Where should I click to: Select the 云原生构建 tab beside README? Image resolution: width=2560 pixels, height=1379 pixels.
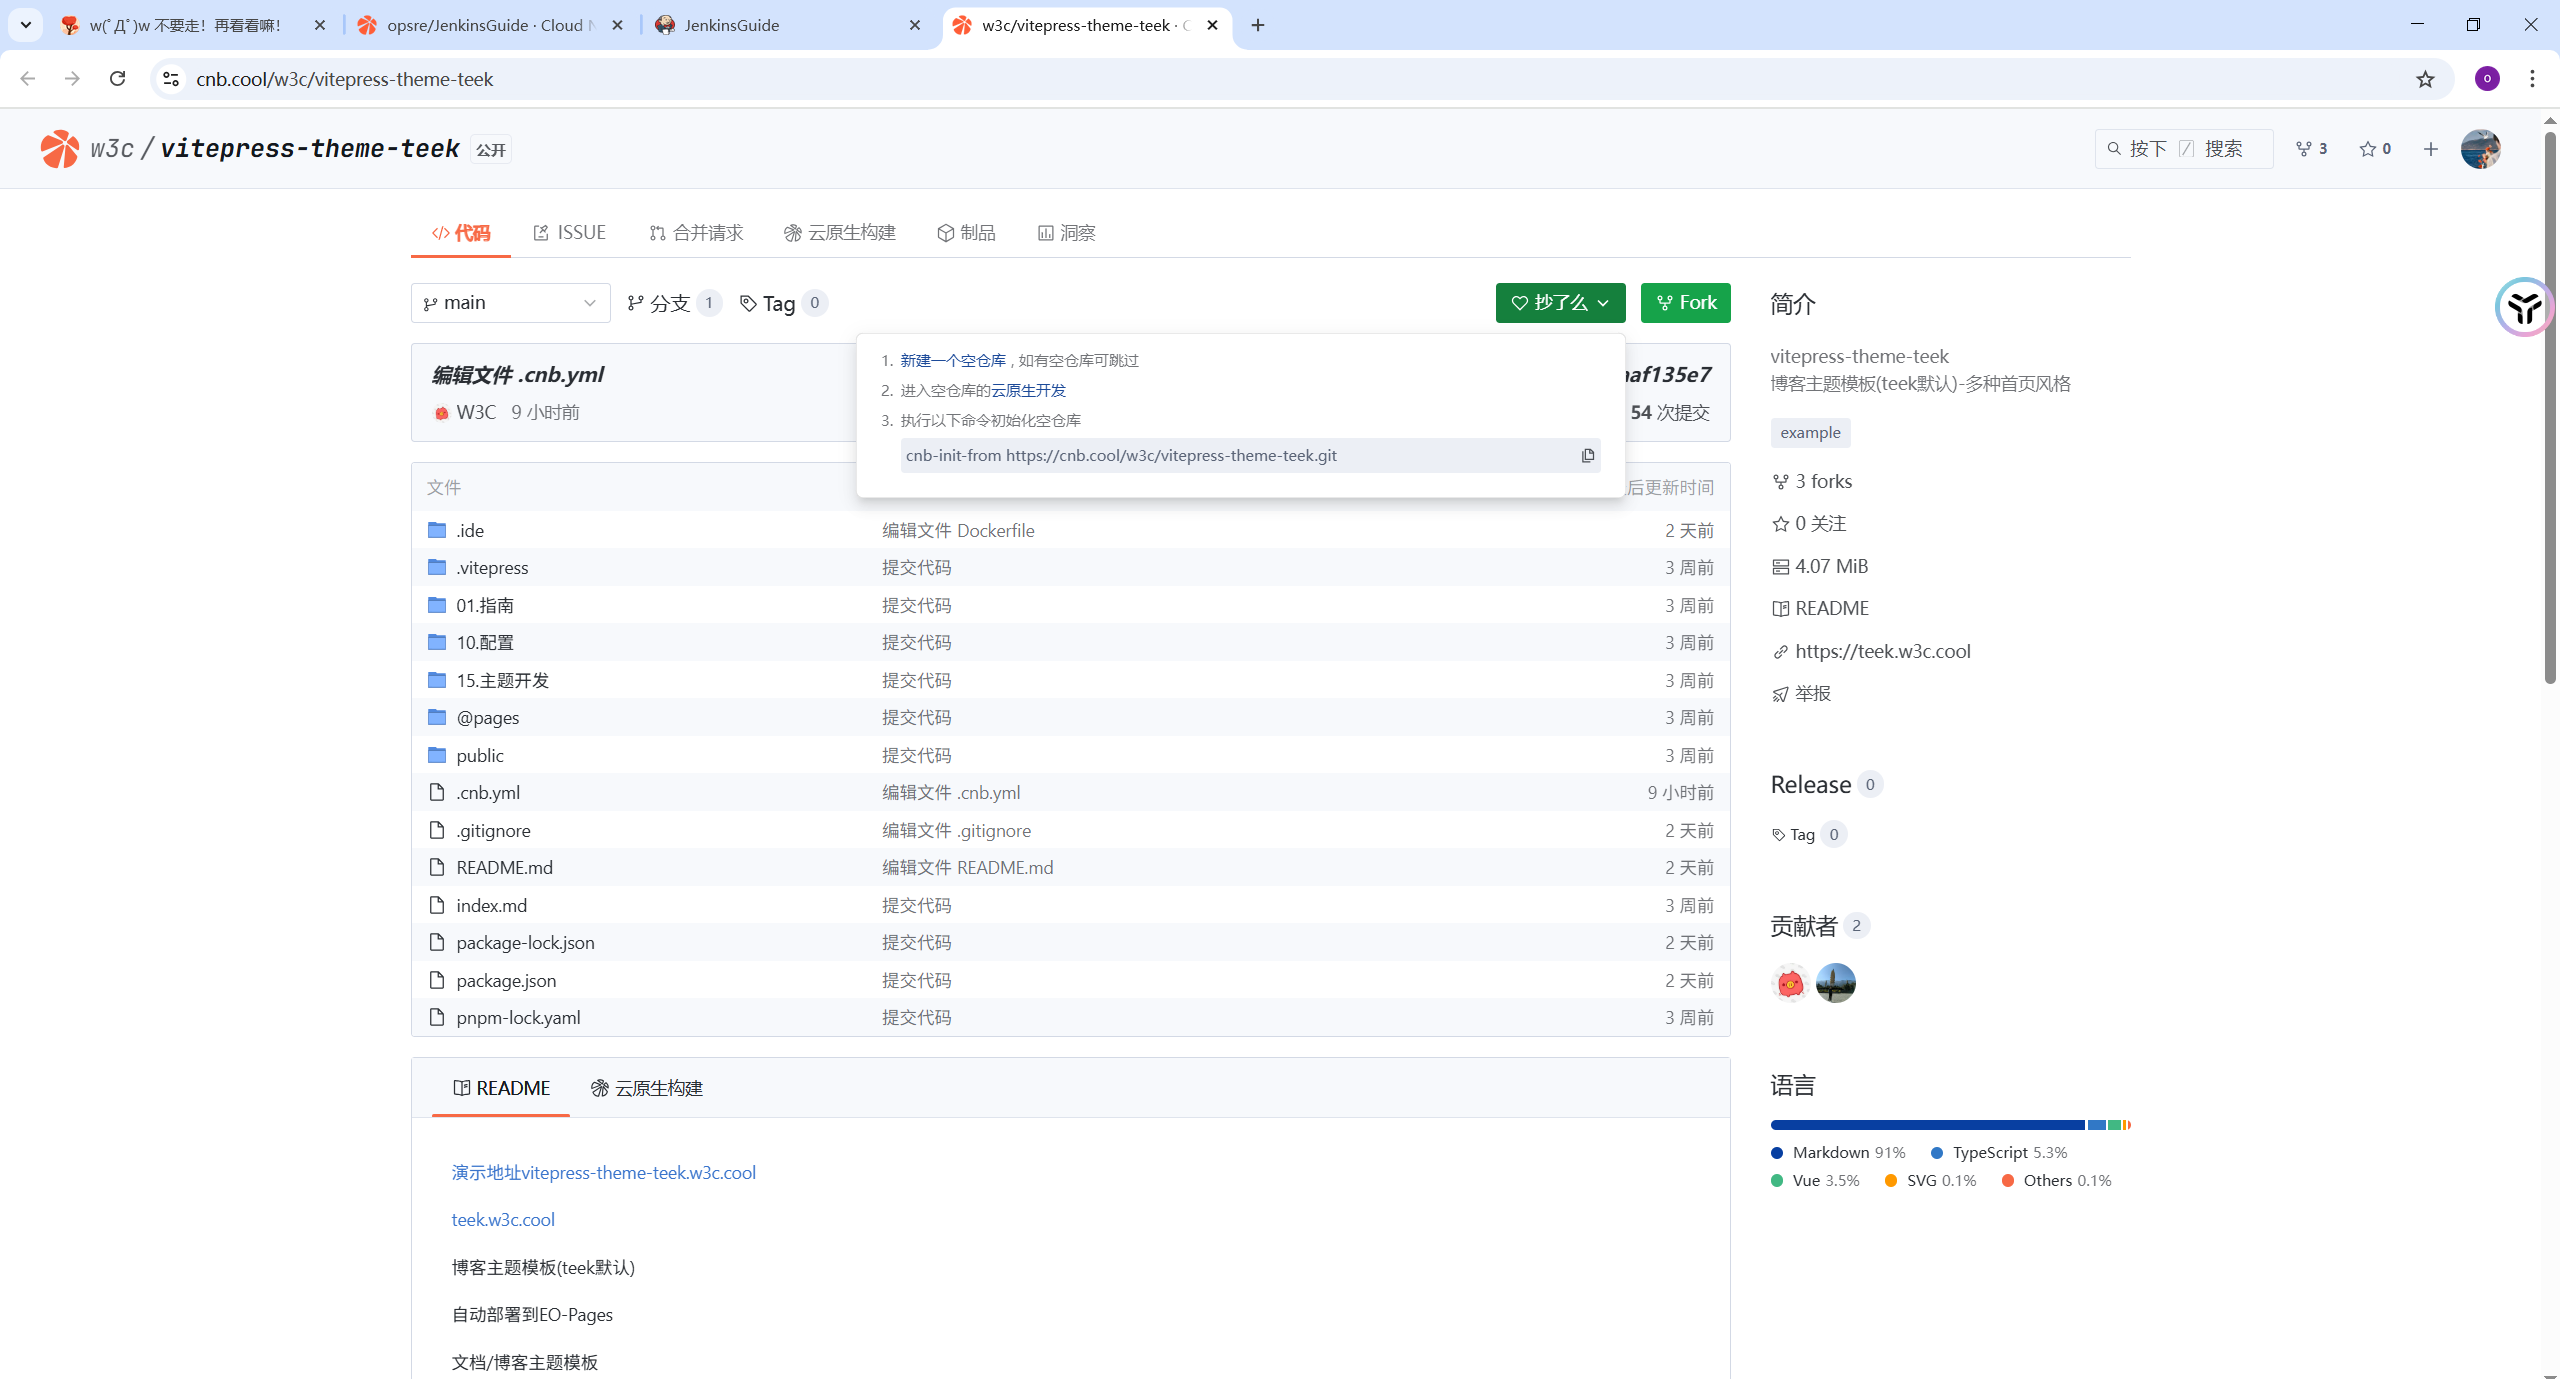click(647, 1088)
